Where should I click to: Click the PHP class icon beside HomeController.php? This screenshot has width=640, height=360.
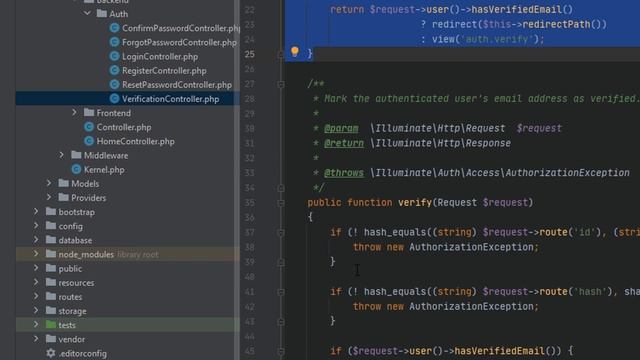click(89, 141)
